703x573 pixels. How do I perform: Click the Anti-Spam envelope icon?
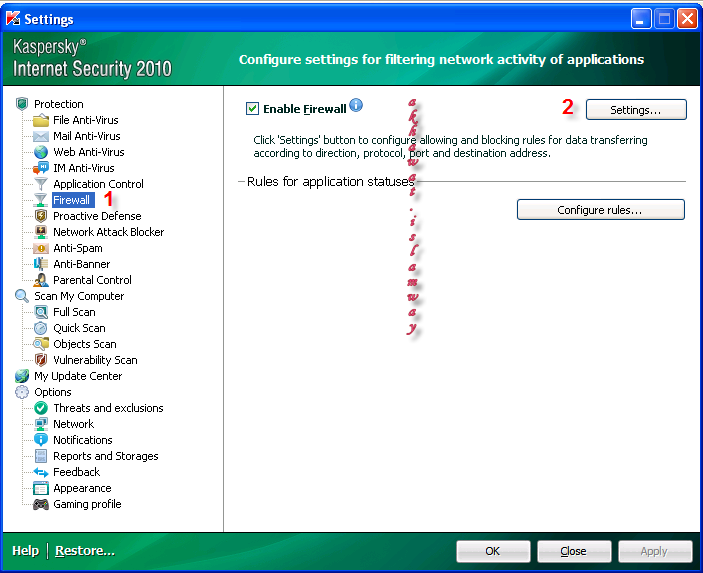coord(41,248)
